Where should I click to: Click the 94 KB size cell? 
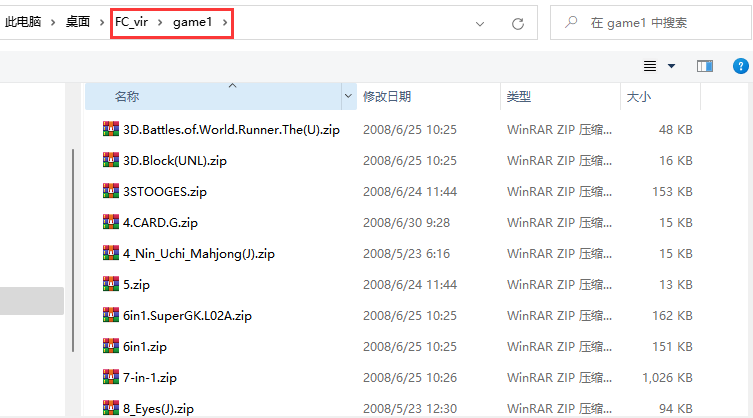click(676, 408)
